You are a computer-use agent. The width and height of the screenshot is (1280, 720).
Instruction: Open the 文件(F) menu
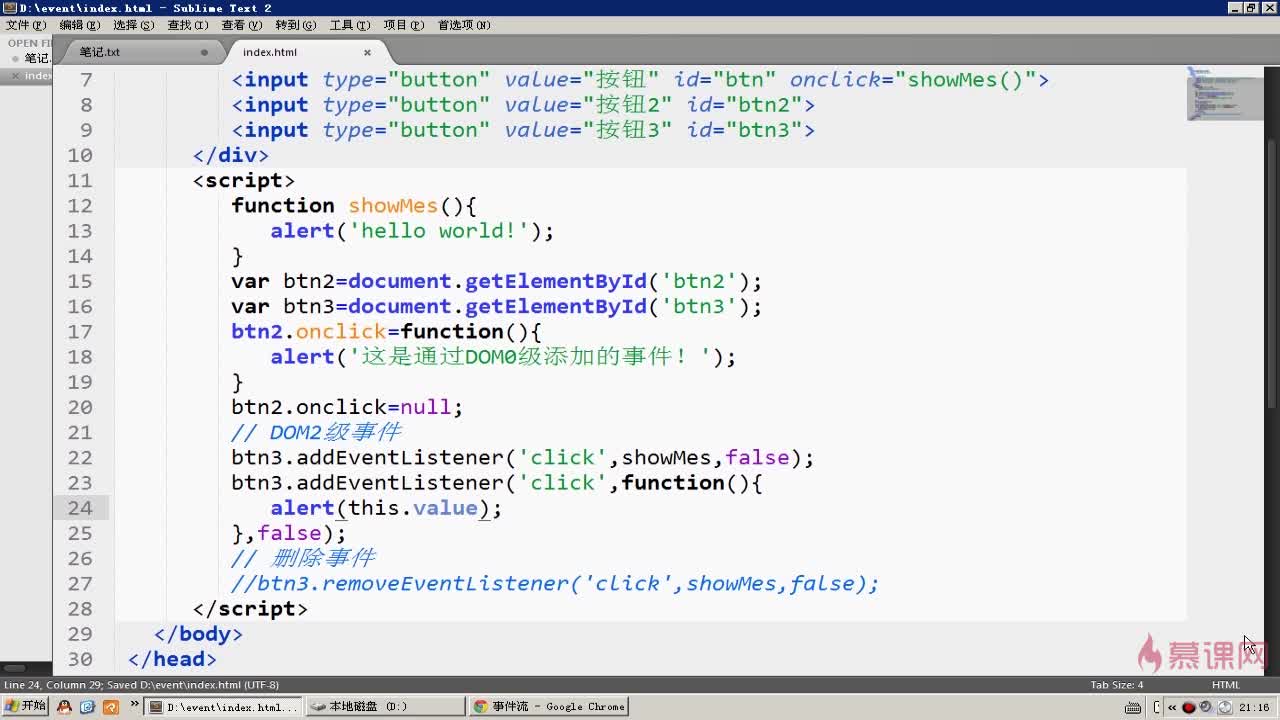26,25
